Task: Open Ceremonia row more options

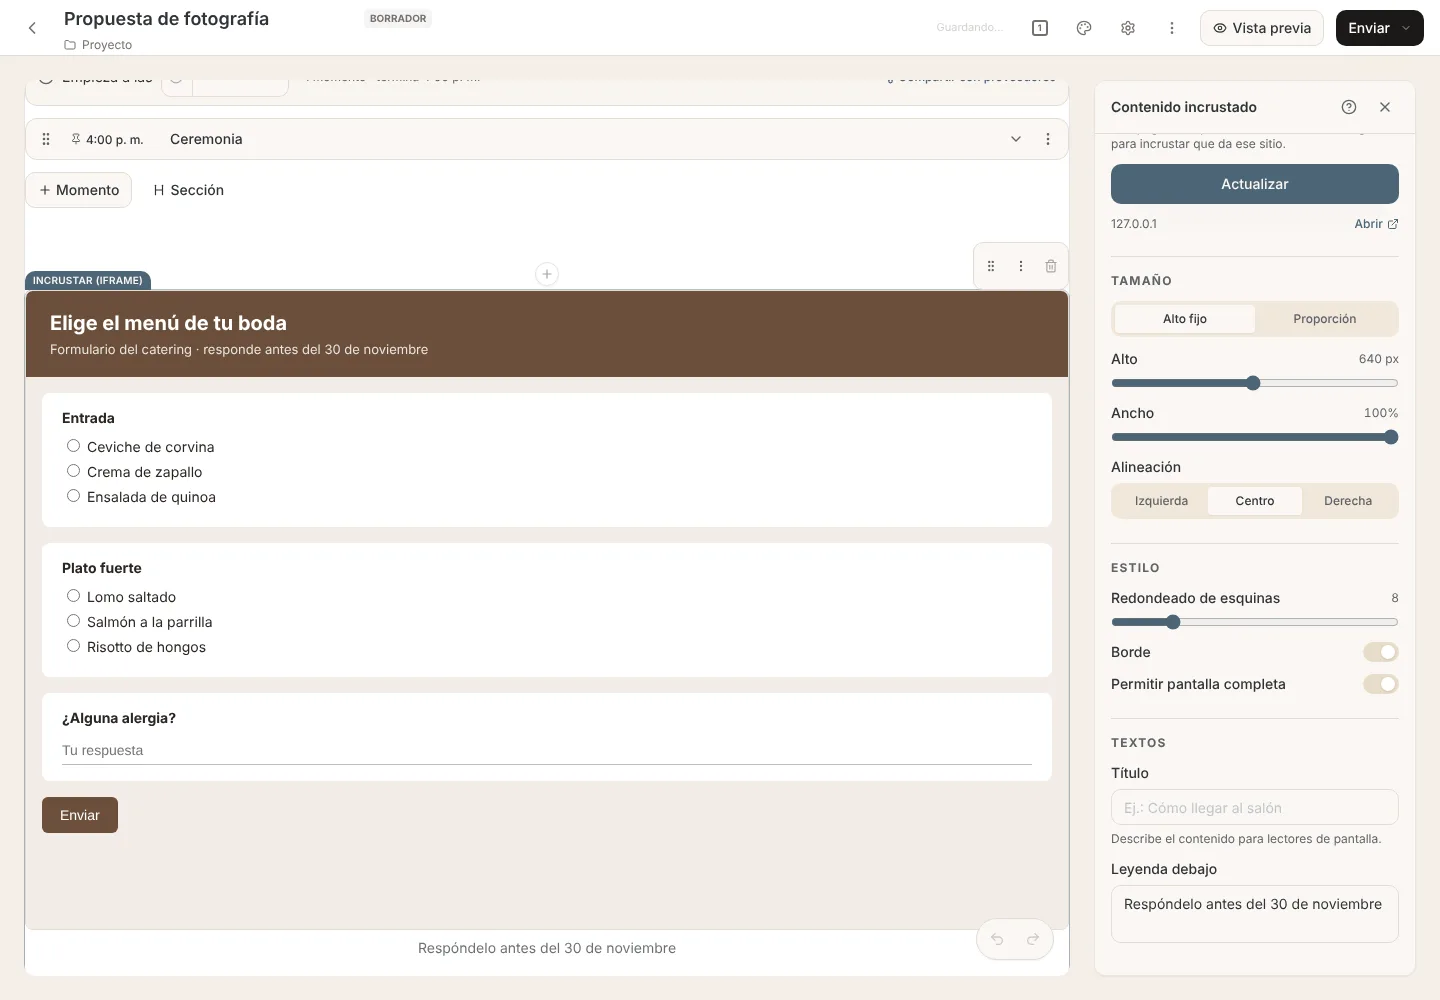Action: [x=1048, y=139]
